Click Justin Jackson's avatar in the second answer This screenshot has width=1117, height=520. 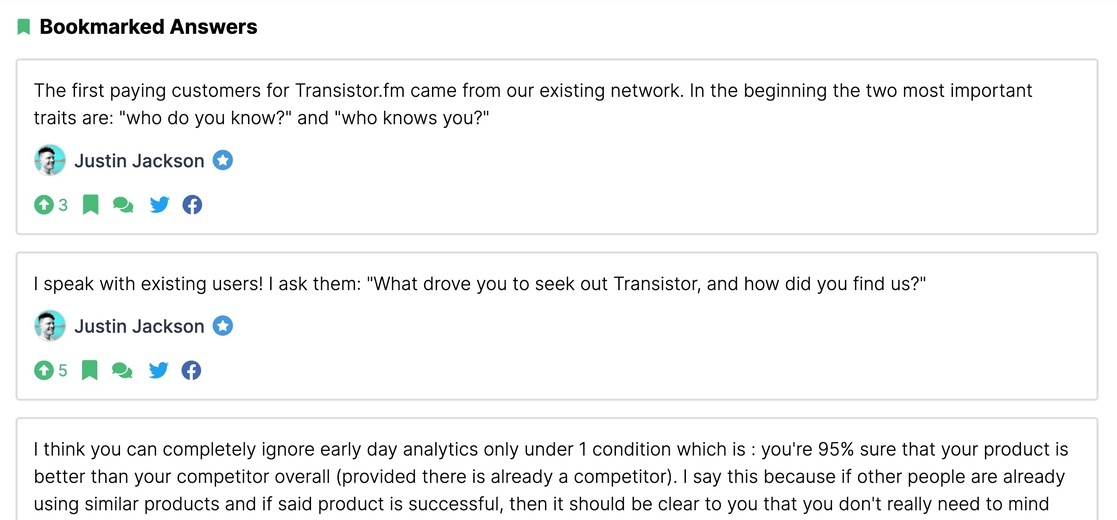click(x=50, y=326)
